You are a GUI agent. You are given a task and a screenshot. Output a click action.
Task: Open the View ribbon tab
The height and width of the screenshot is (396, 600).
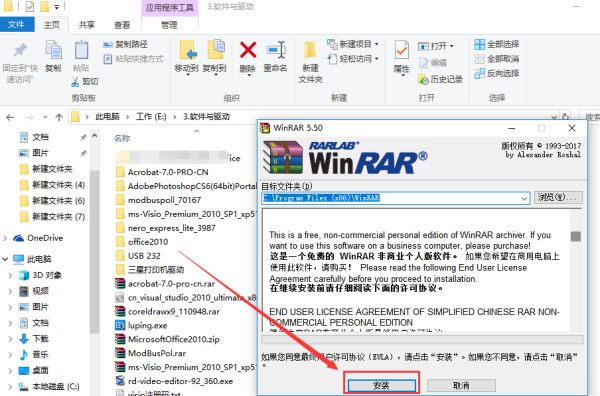122,25
